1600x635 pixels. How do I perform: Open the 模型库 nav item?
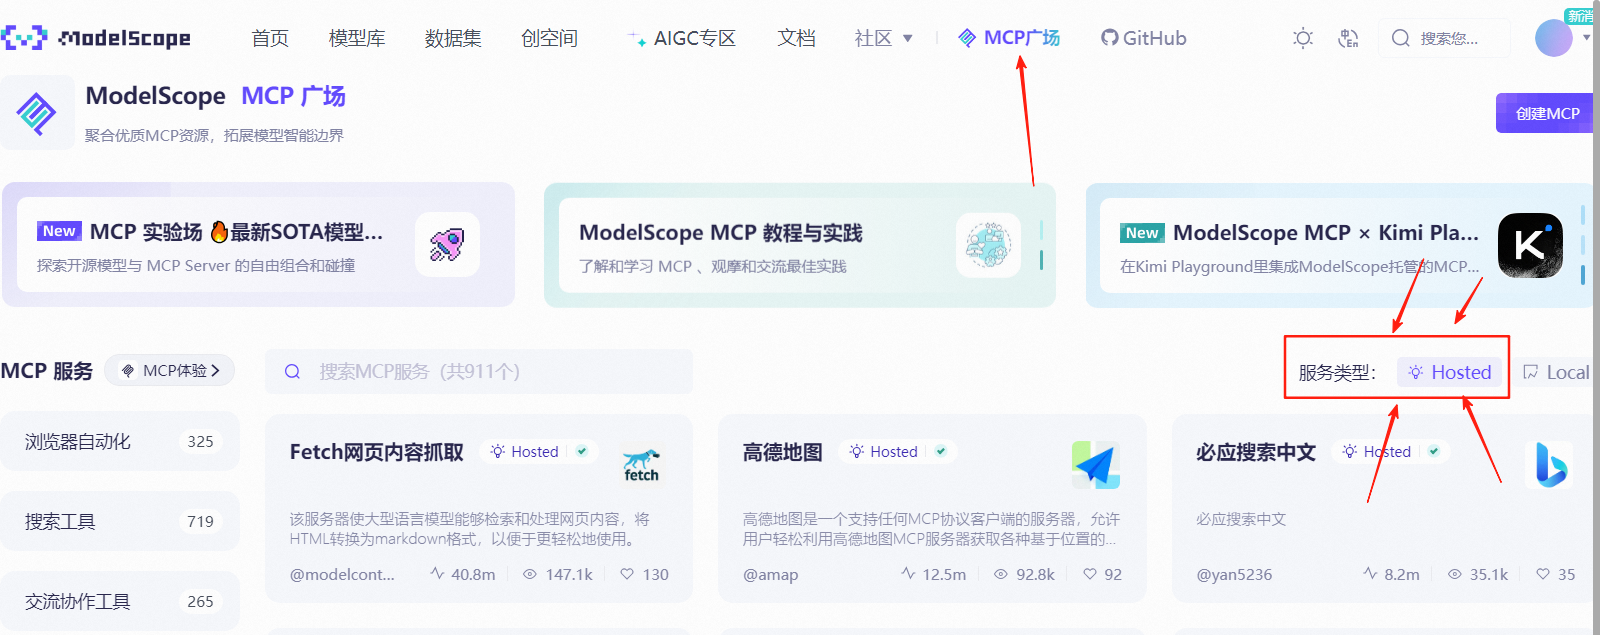pos(357,38)
